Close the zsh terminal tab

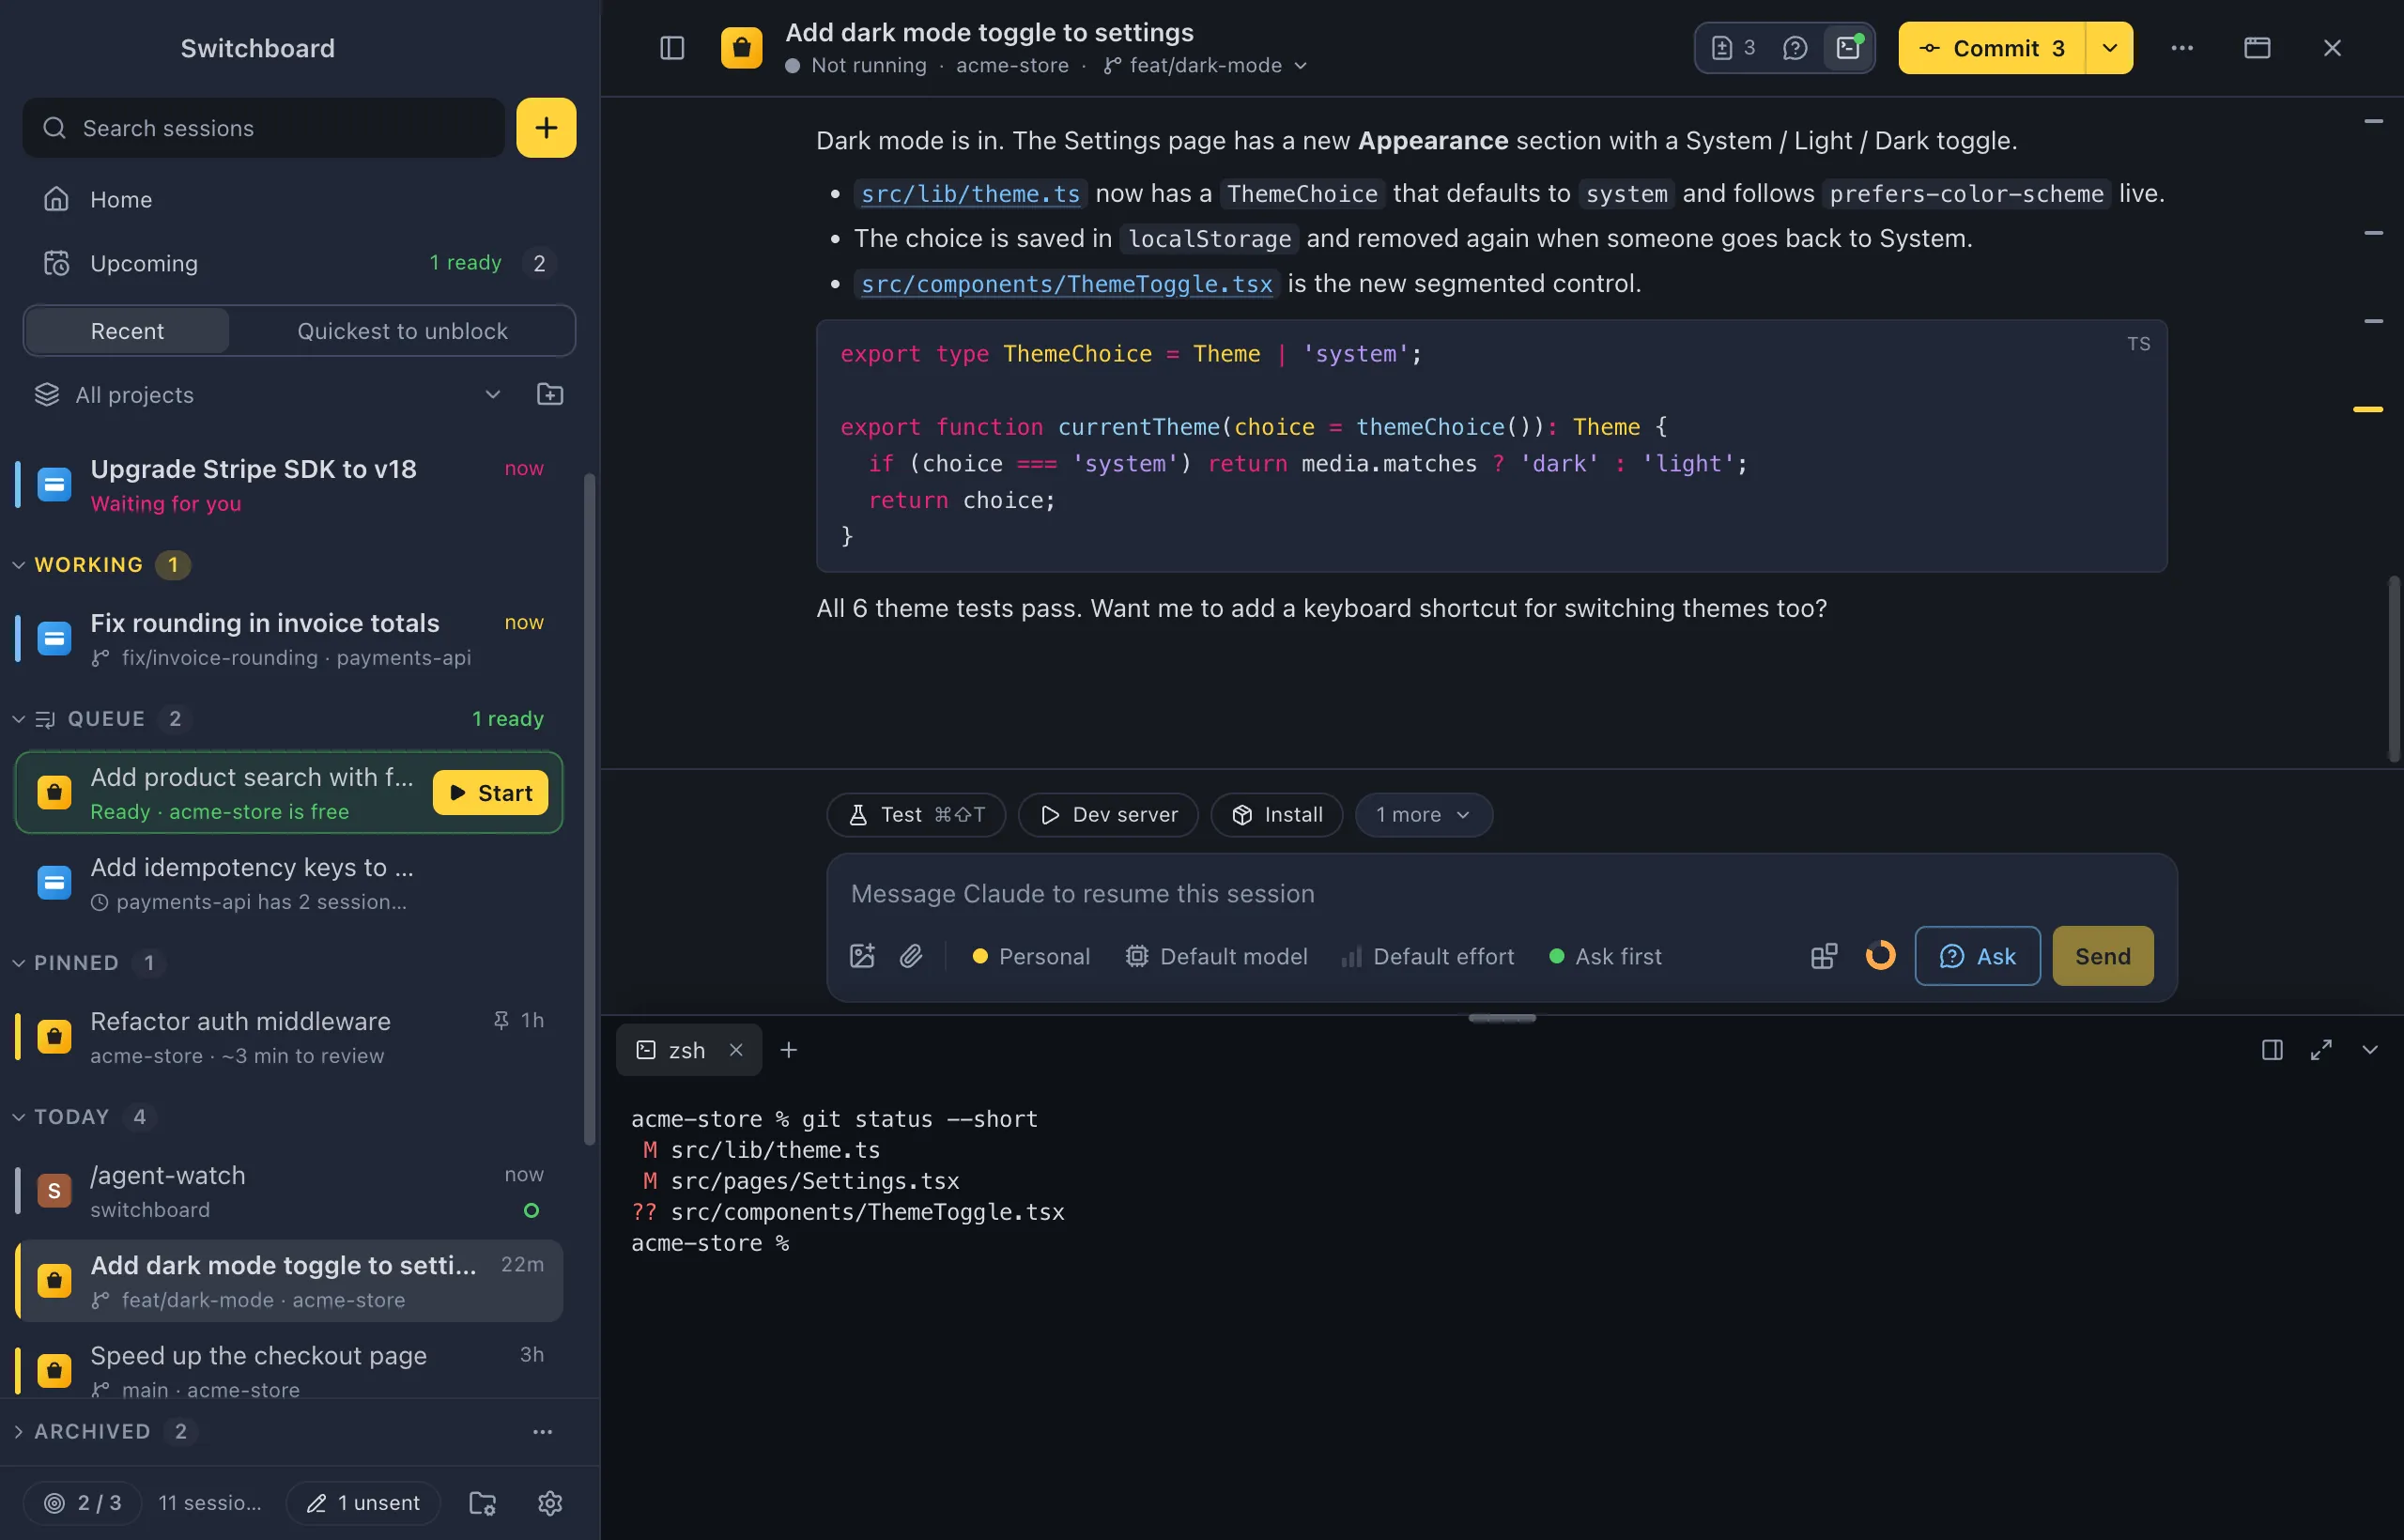[x=736, y=1050]
